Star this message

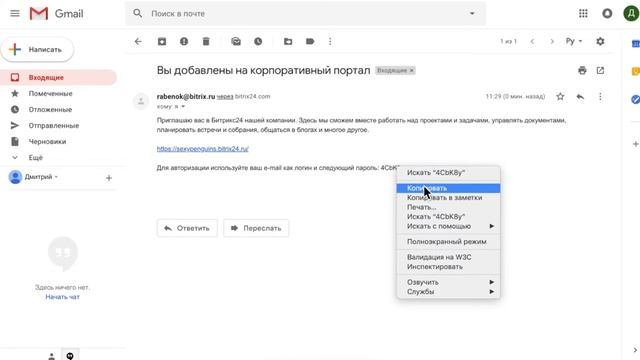pos(560,97)
